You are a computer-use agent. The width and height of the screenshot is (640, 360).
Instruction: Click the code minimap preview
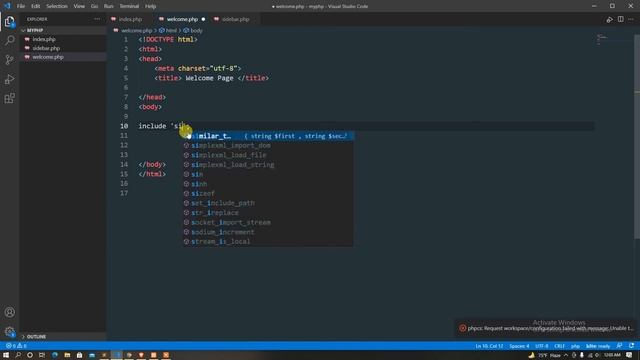(602, 39)
